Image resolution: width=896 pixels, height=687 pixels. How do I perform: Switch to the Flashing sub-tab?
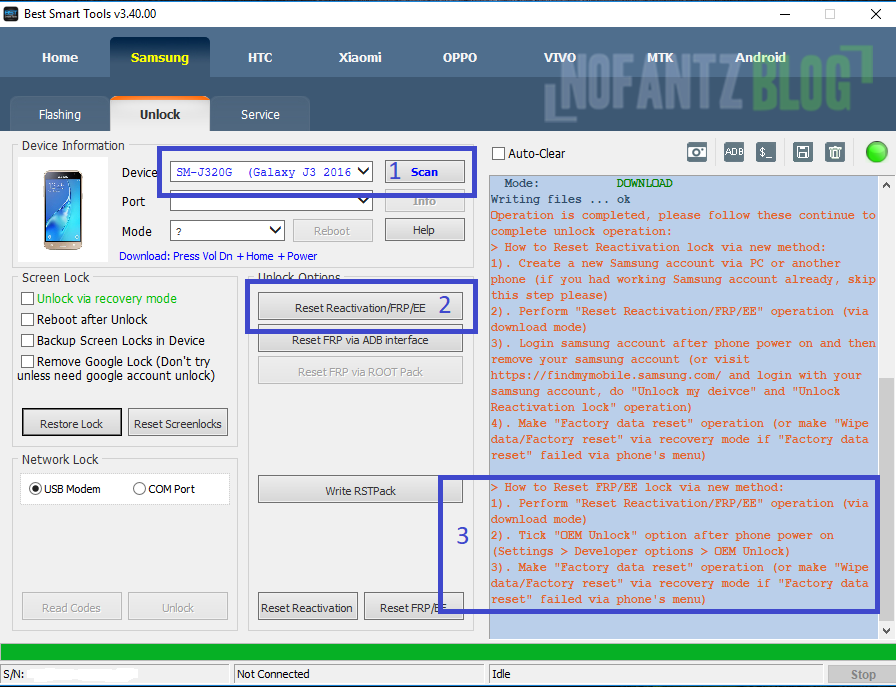[59, 114]
